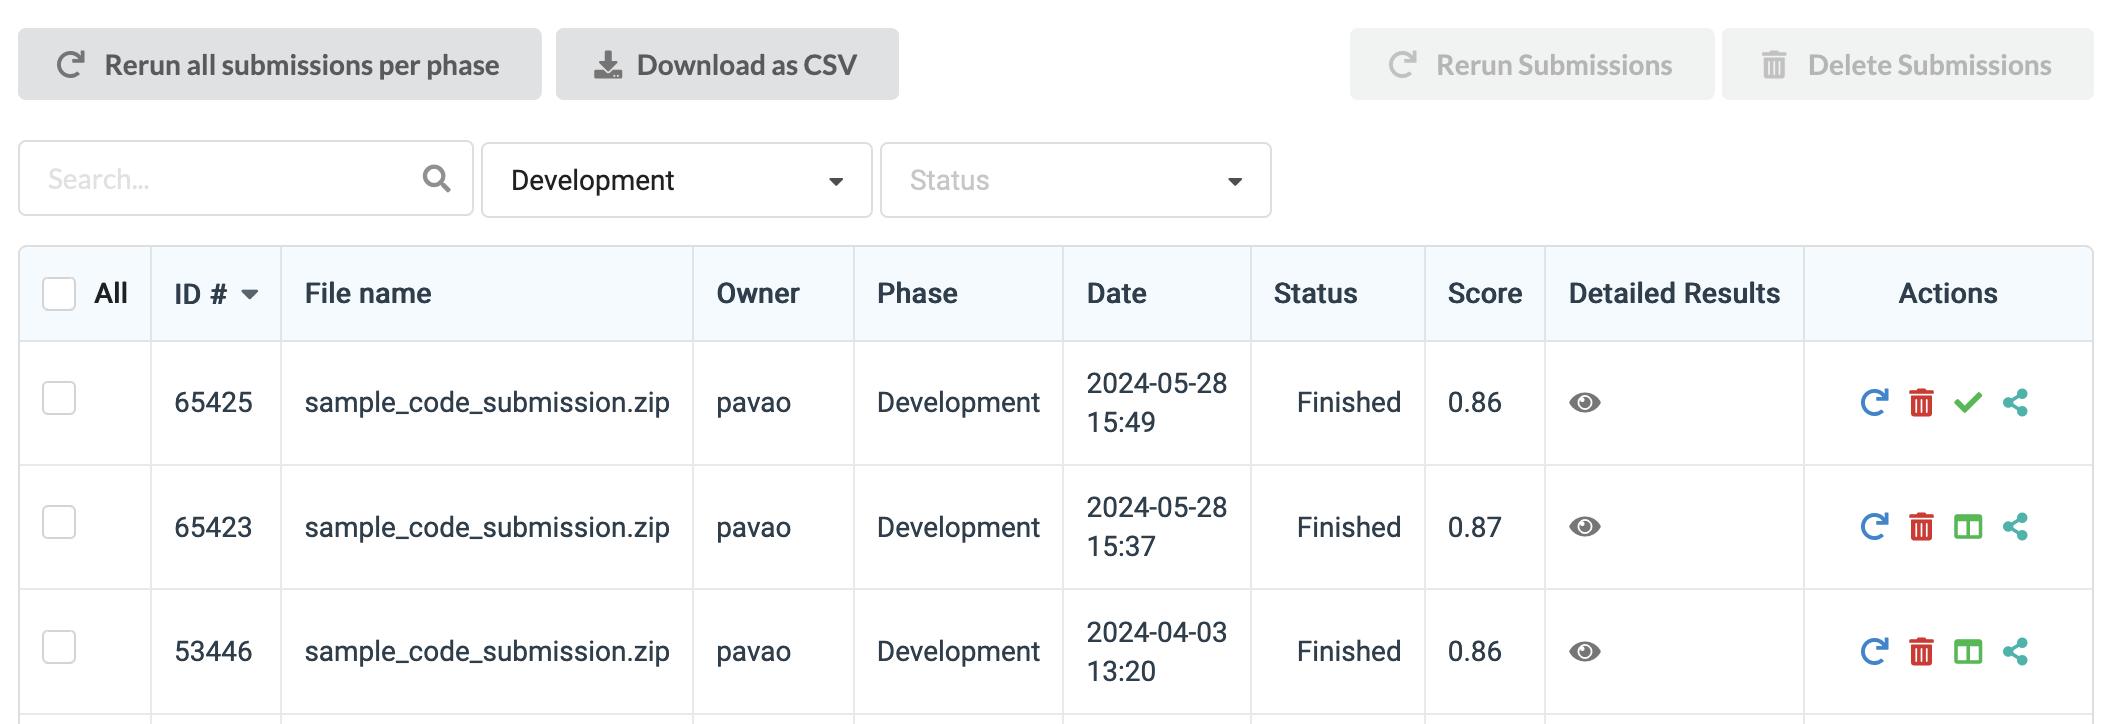Click the Delete Submissions button
Screen dimensions: 2112x724
click(x=1907, y=65)
